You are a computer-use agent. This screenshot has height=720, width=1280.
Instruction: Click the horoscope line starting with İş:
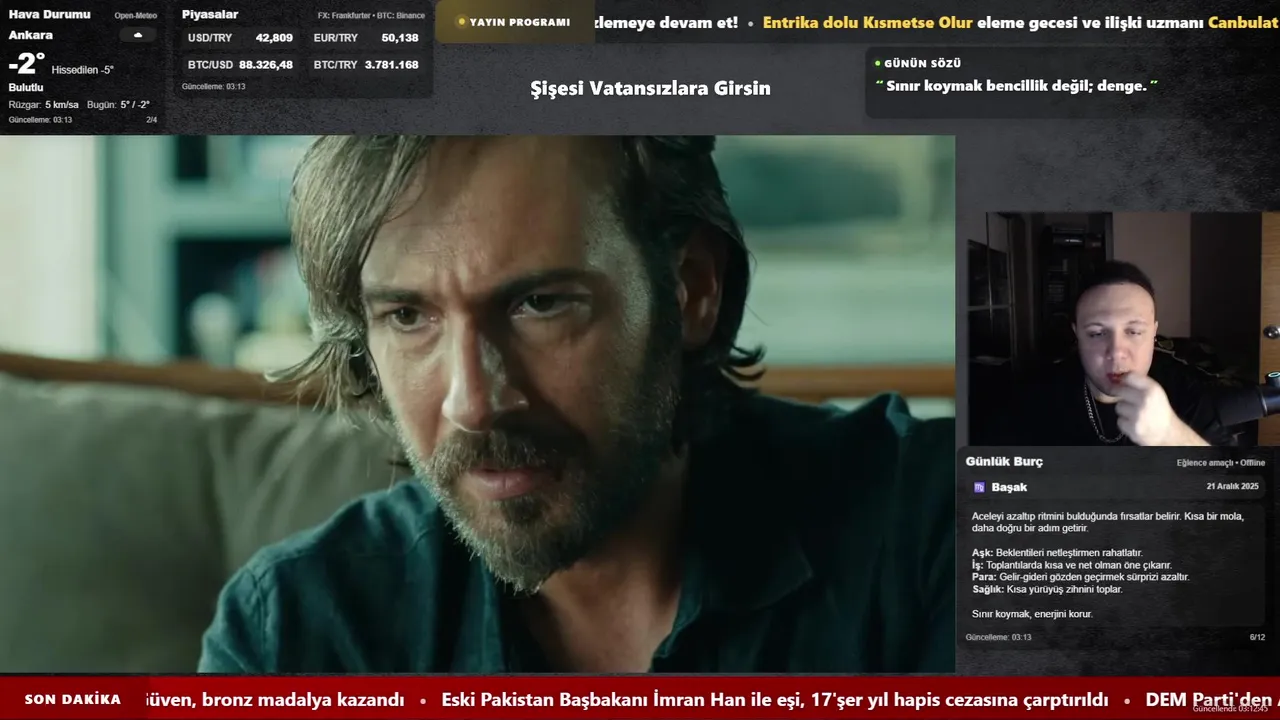click(1071, 565)
